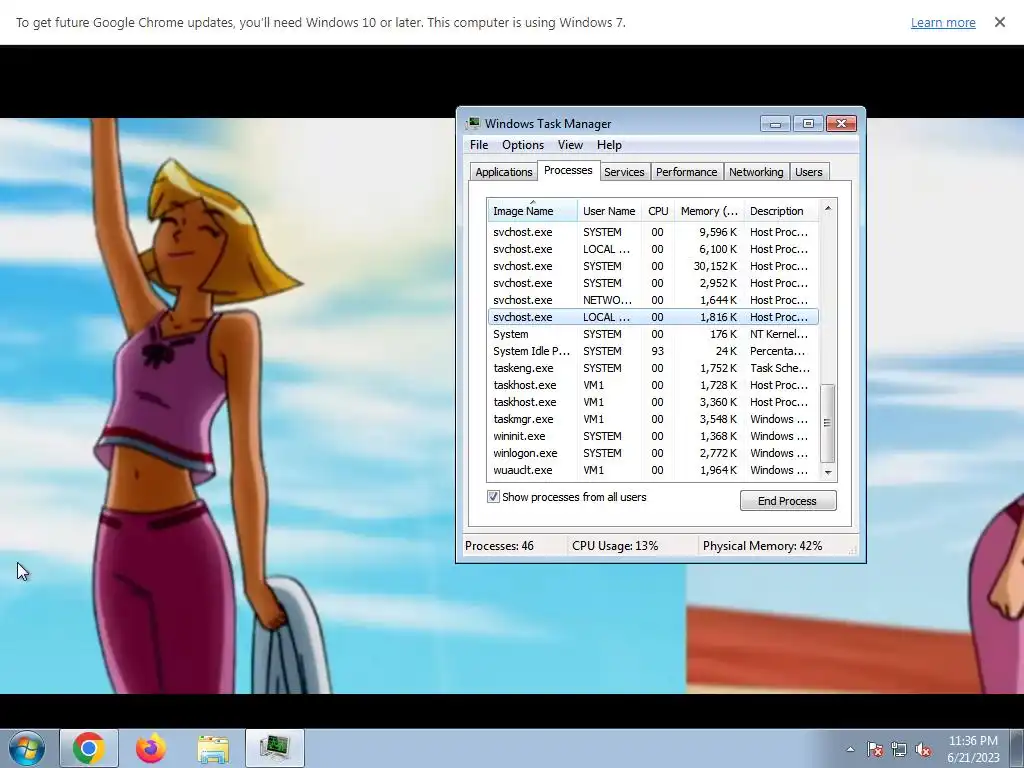The width and height of the screenshot is (1024, 768).
Task: Sort by CPU column header
Action: (658, 211)
